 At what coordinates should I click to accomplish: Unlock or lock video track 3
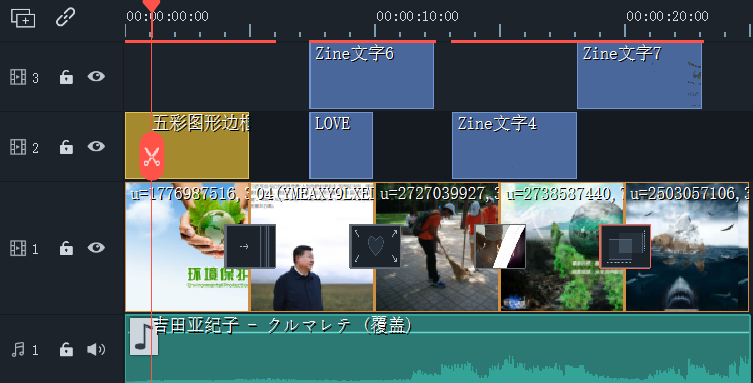[x=66, y=77]
